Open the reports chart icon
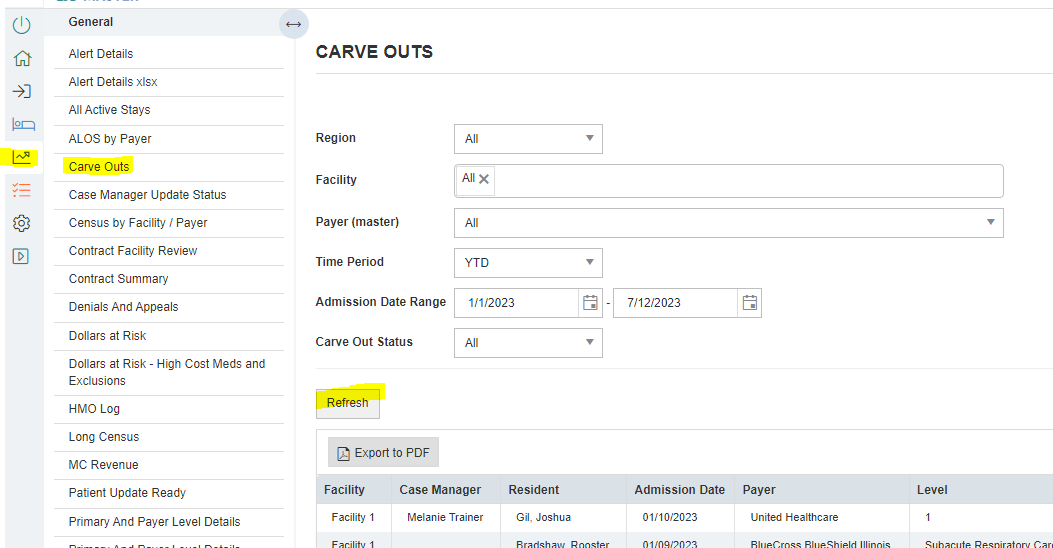Image resolution: width=1053 pixels, height=548 pixels. click(21, 157)
